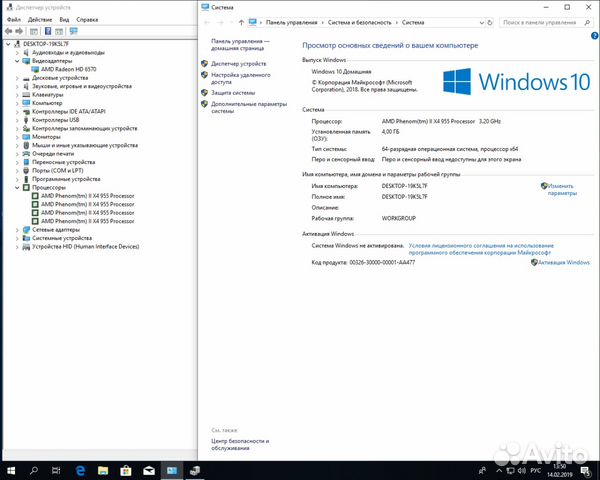Select Мыши и иные указывающие устройства icon
Image resolution: width=600 pixels, height=480 pixels.
[x=26, y=145]
